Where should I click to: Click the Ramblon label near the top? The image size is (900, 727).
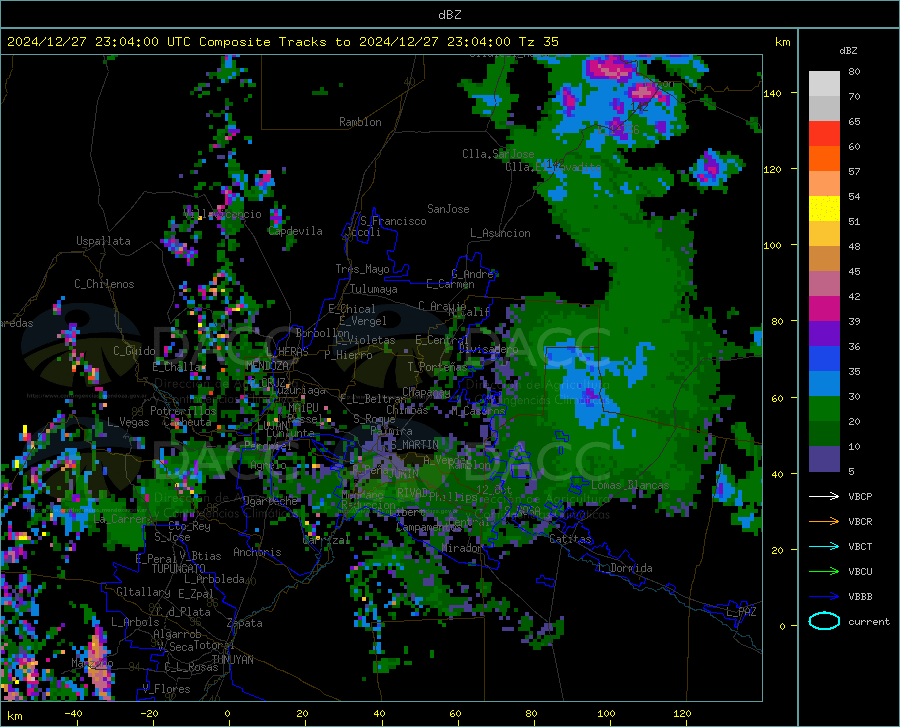pyautogui.click(x=360, y=122)
